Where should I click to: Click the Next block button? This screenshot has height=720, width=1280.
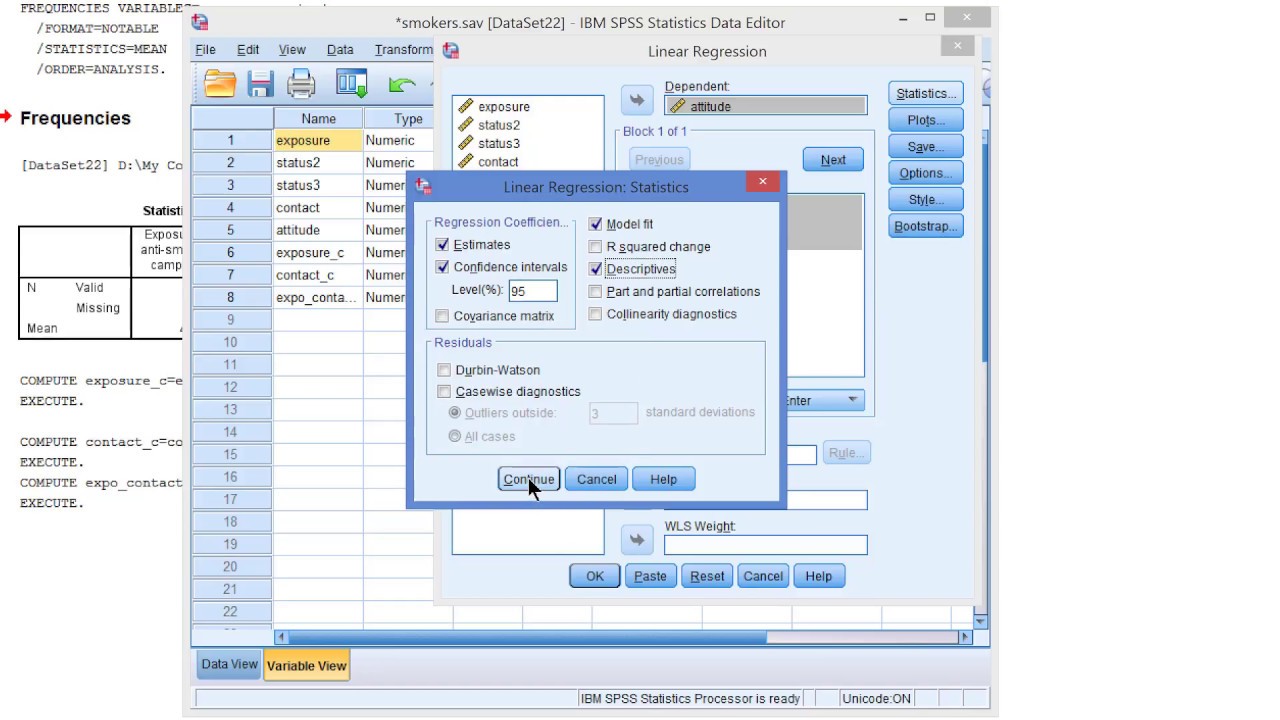833,160
